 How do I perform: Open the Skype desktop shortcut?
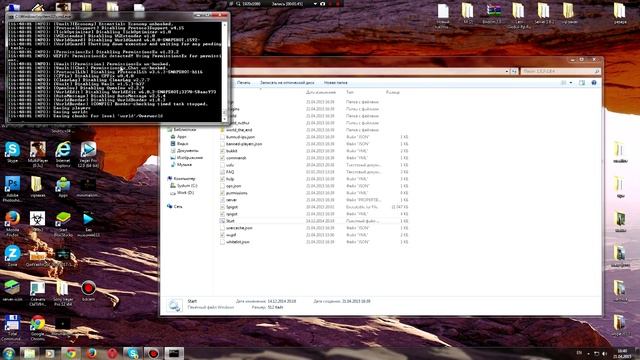tap(12, 152)
